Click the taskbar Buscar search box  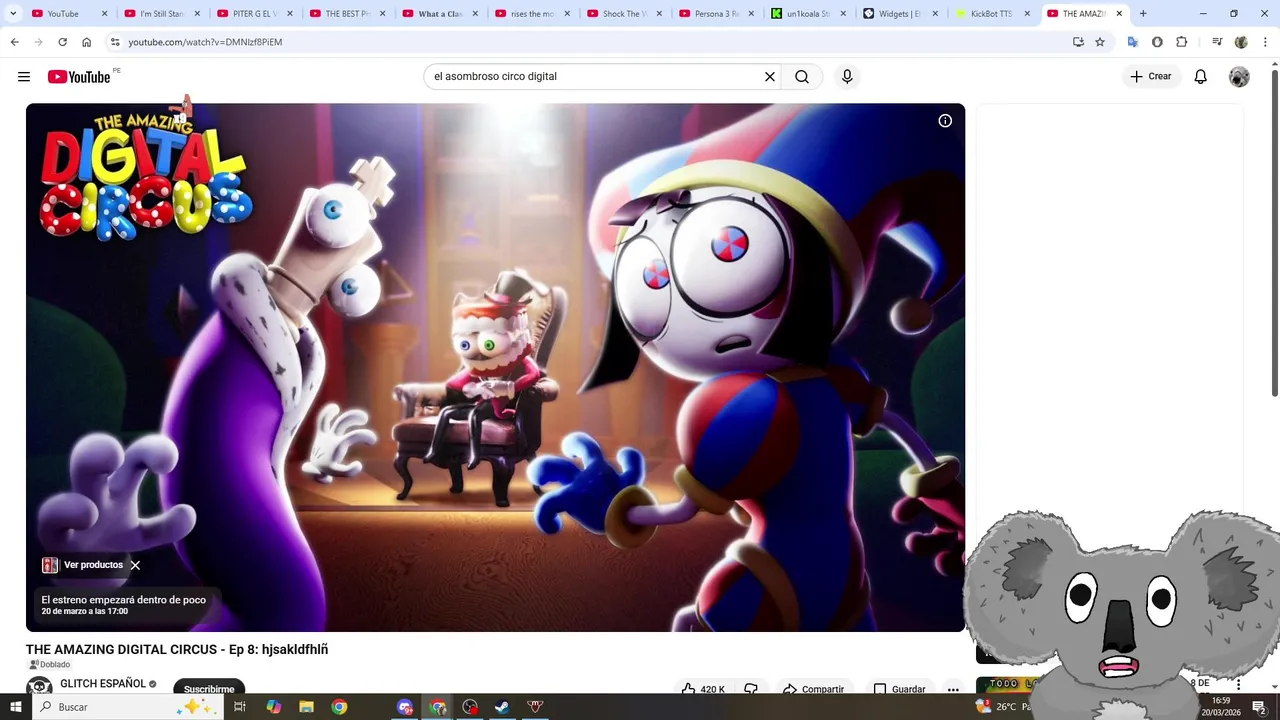(126, 707)
